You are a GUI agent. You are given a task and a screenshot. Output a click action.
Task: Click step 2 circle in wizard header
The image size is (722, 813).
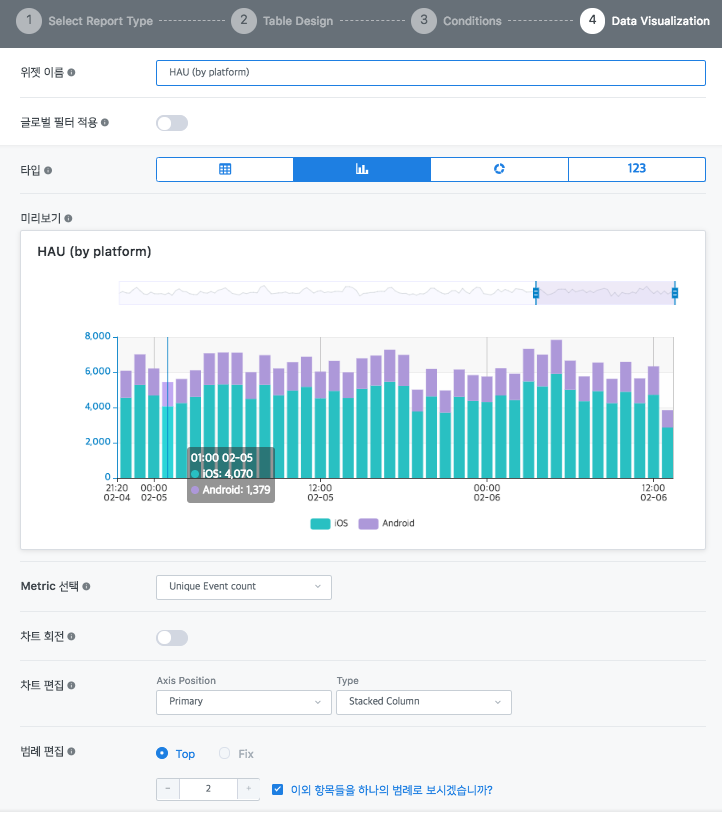(x=244, y=21)
